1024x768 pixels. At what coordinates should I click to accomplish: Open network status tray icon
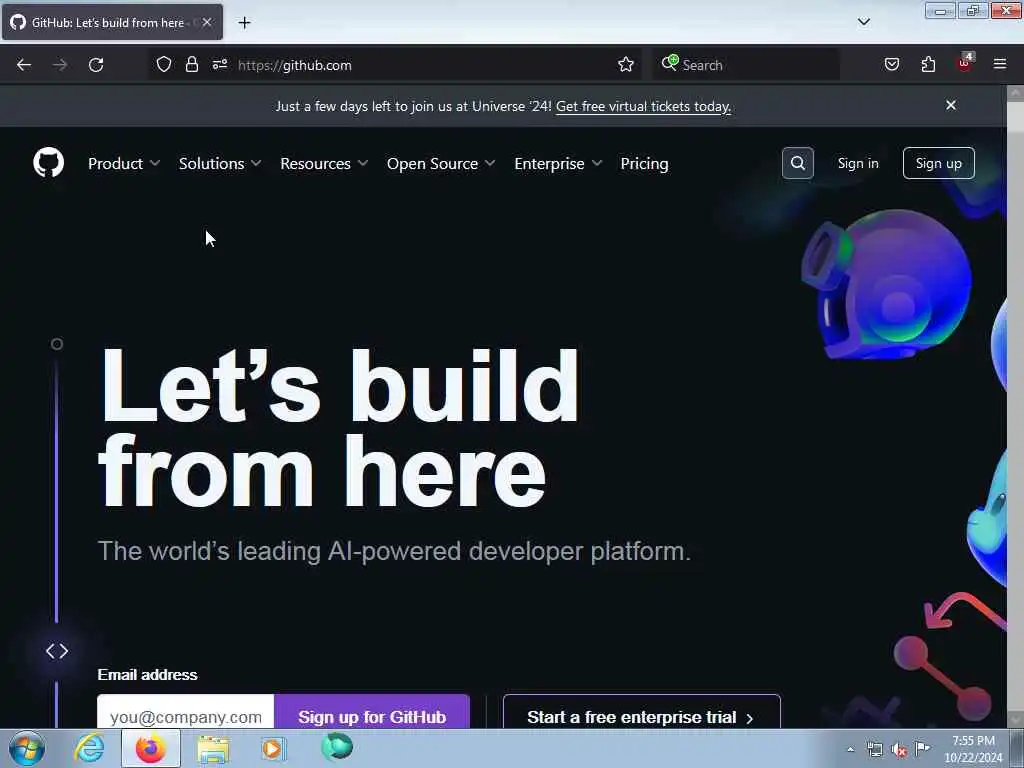tap(874, 750)
